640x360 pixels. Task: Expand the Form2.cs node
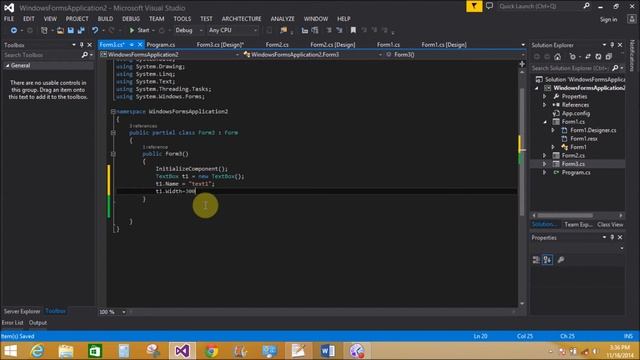click(x=544, y=156)
